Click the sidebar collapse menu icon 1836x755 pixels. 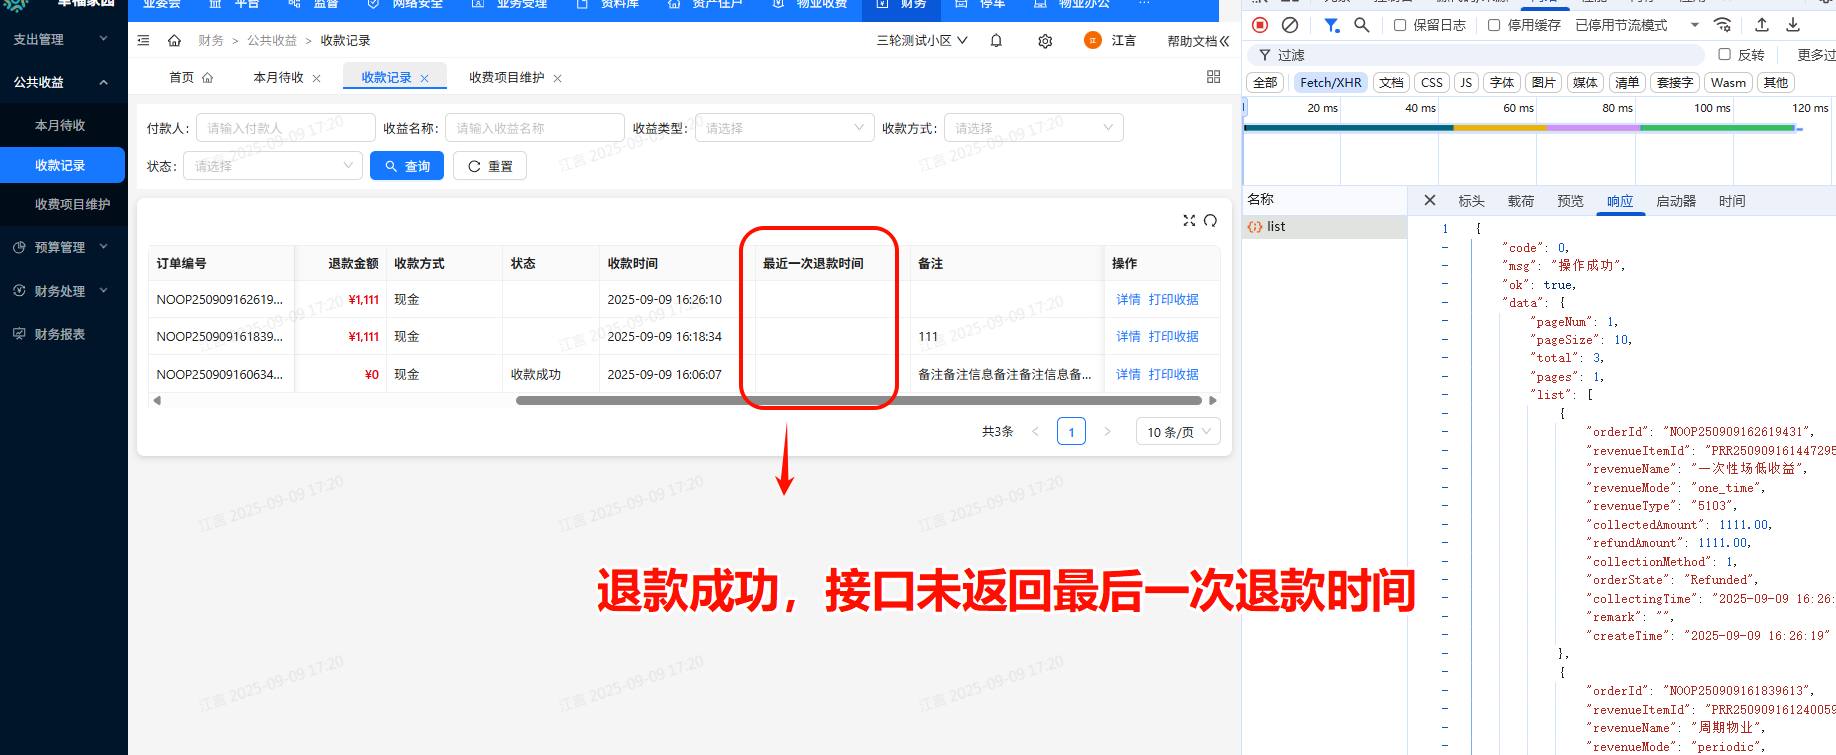[x=143, y=40]
